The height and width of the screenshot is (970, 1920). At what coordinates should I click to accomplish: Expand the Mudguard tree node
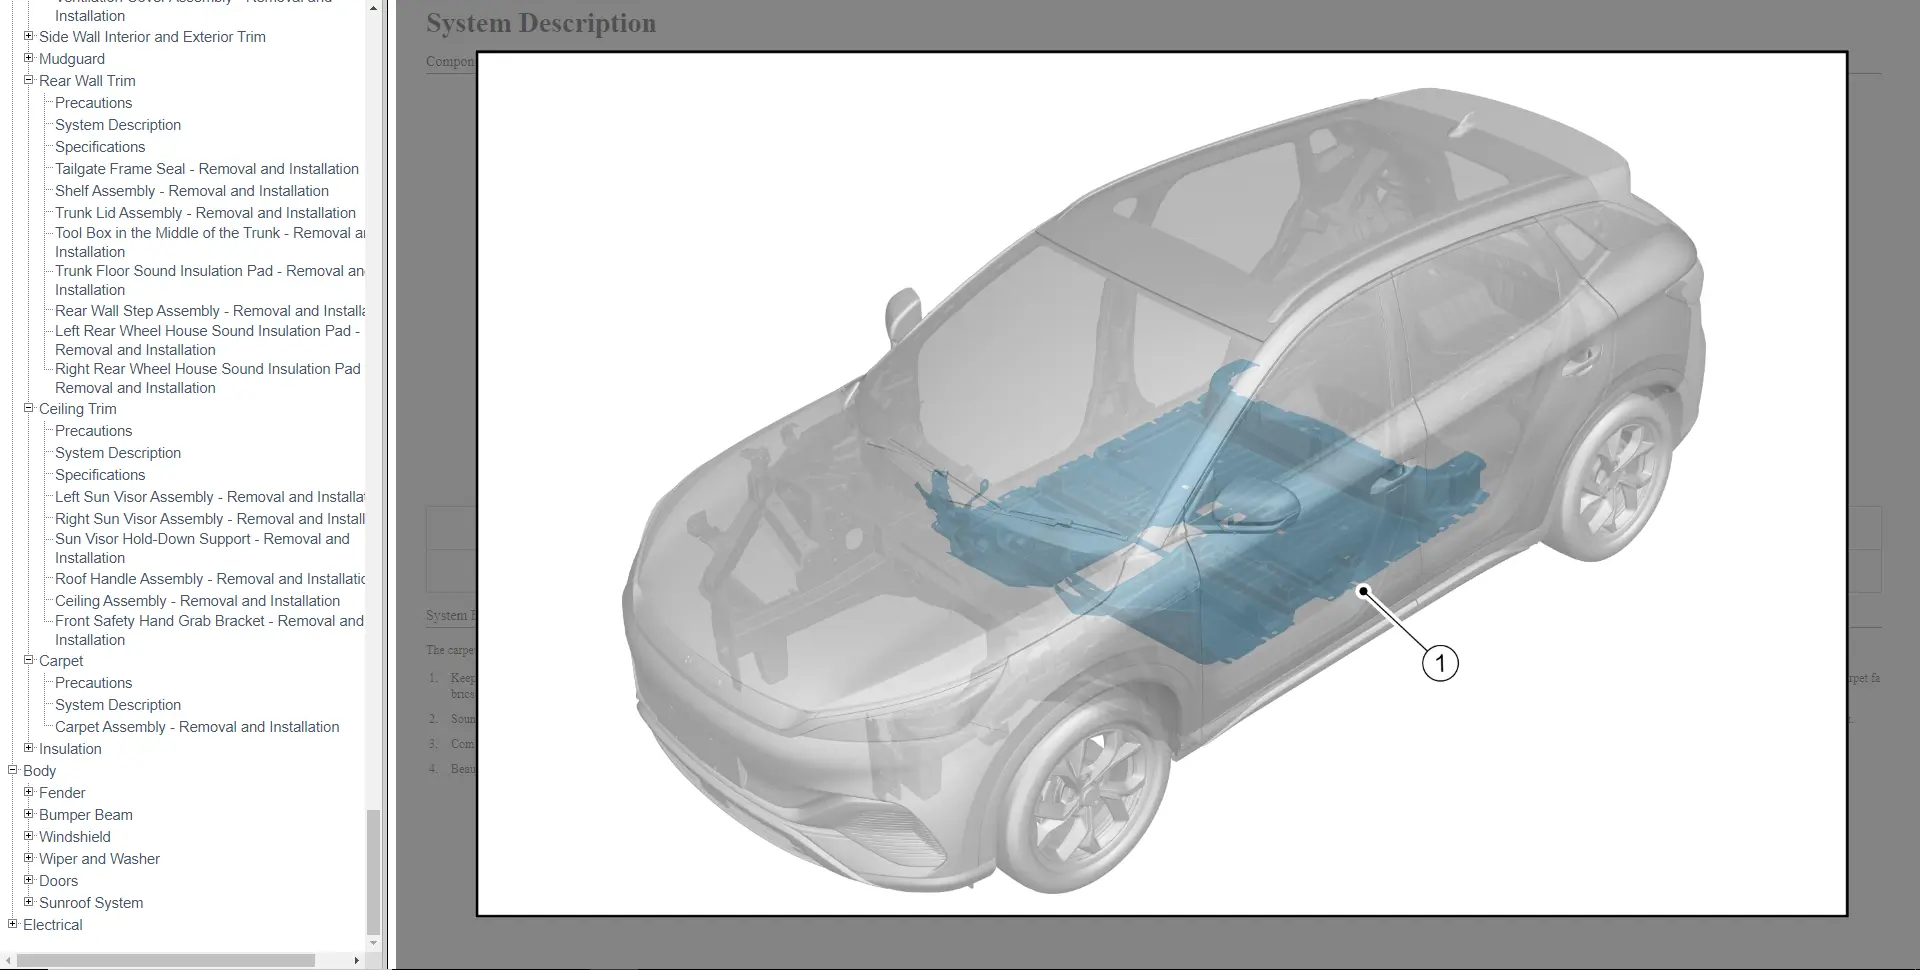(x=29, y=58)
